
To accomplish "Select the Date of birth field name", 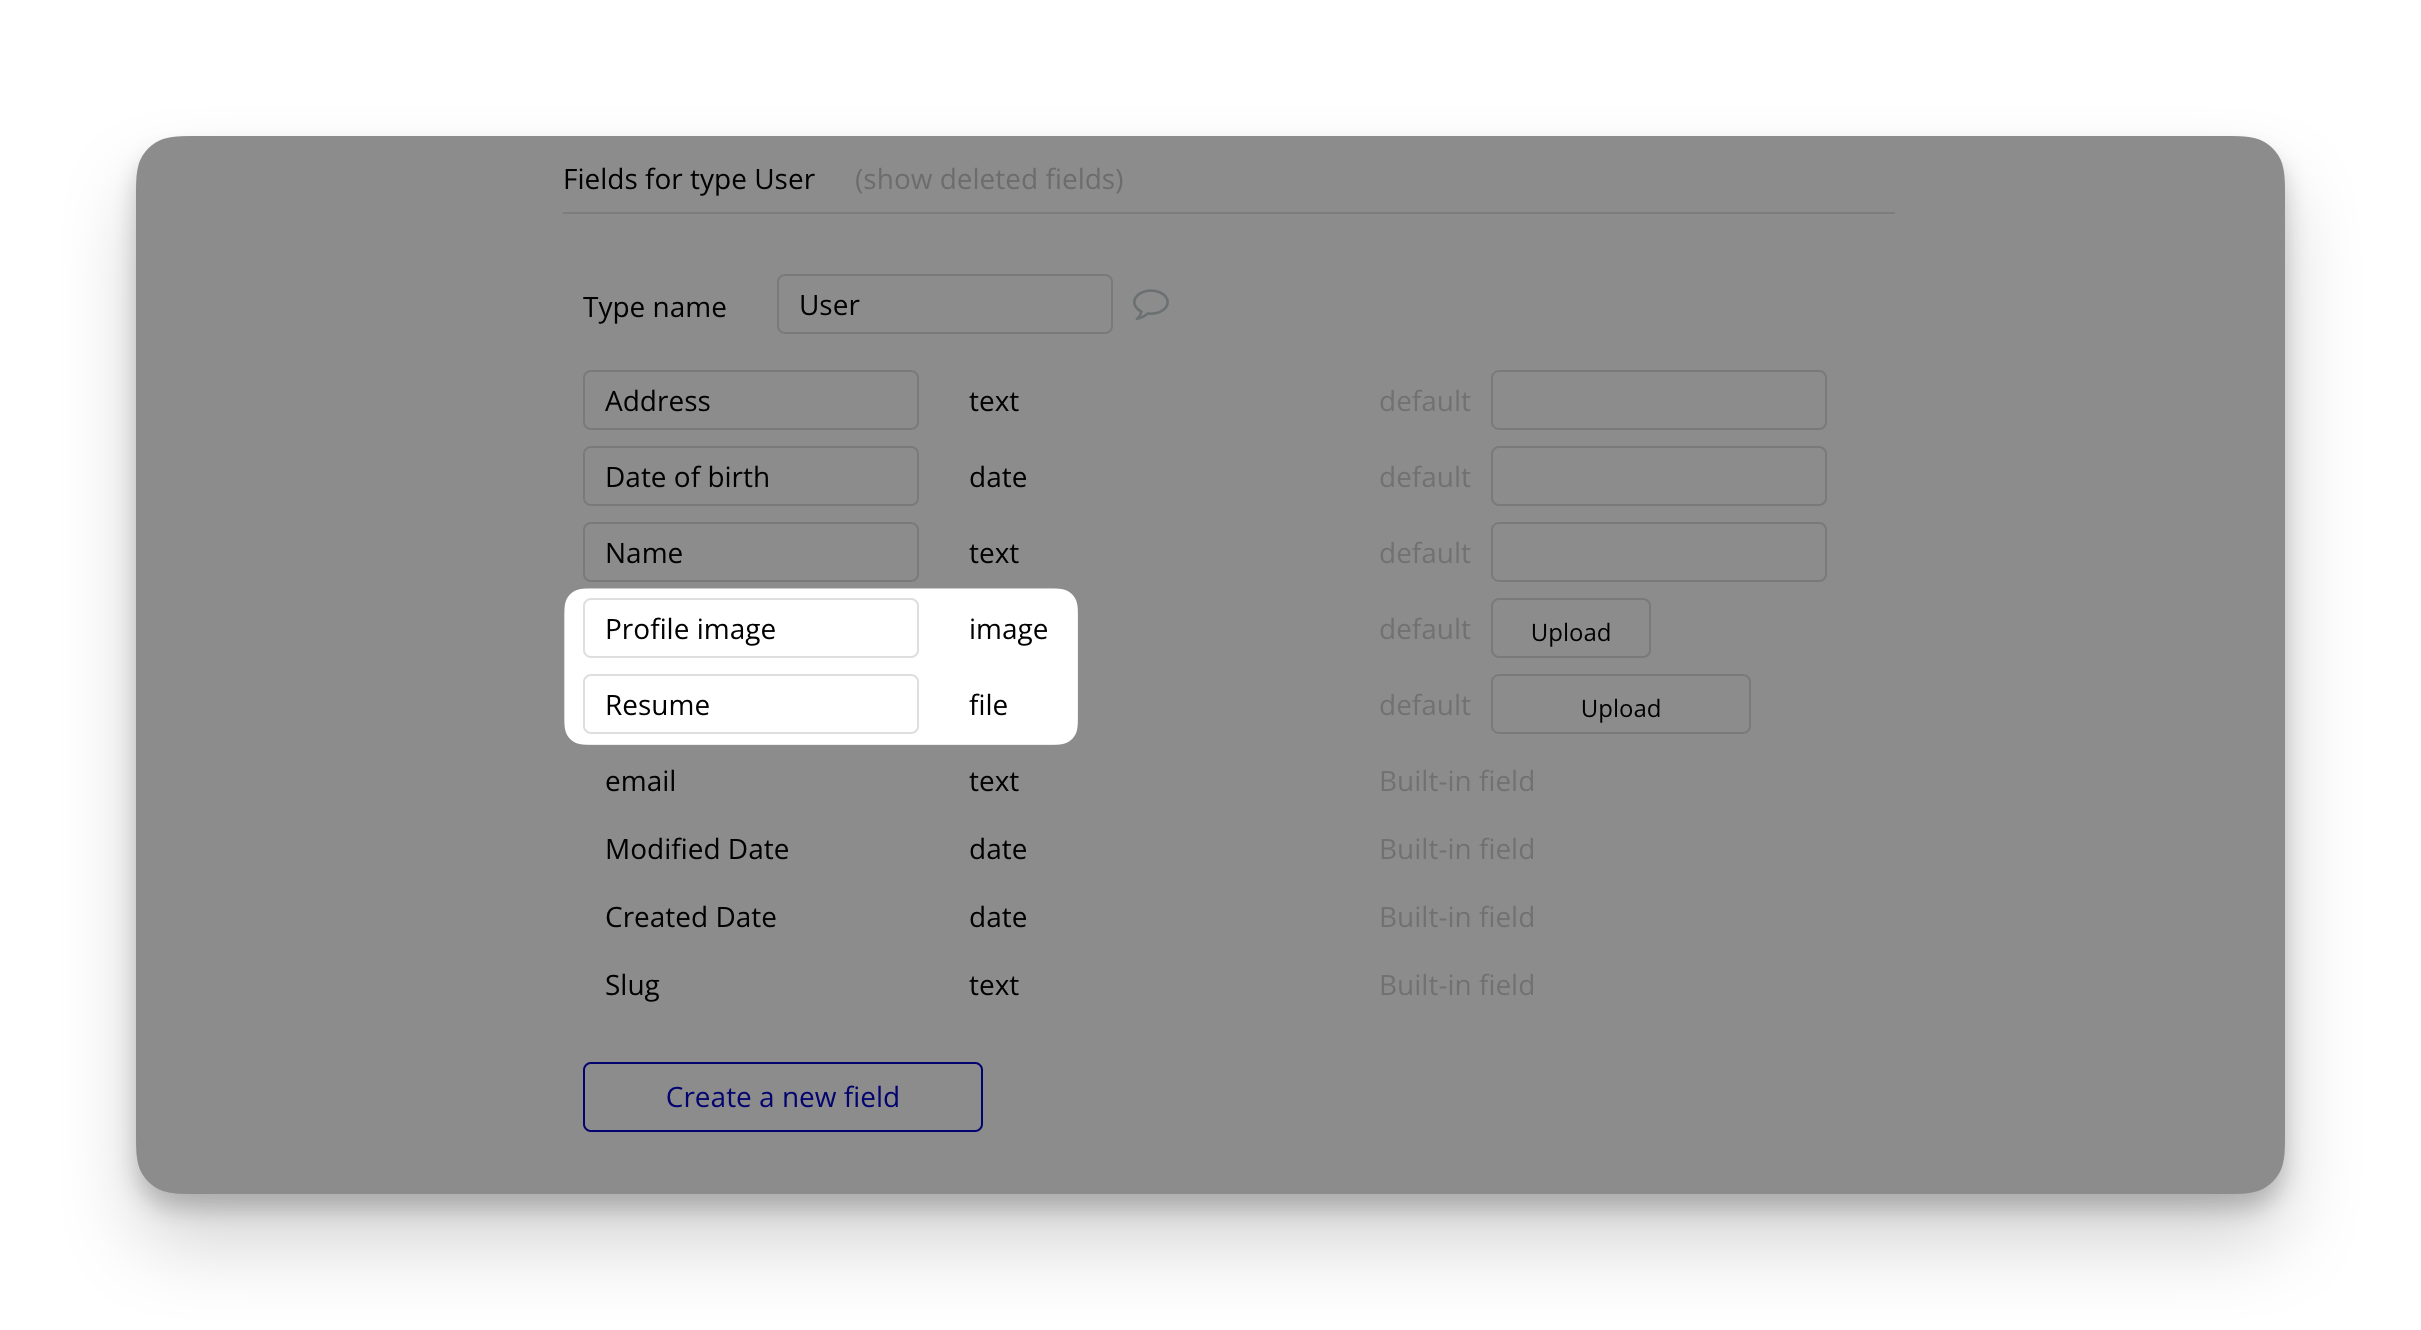I will pos(750,477).
